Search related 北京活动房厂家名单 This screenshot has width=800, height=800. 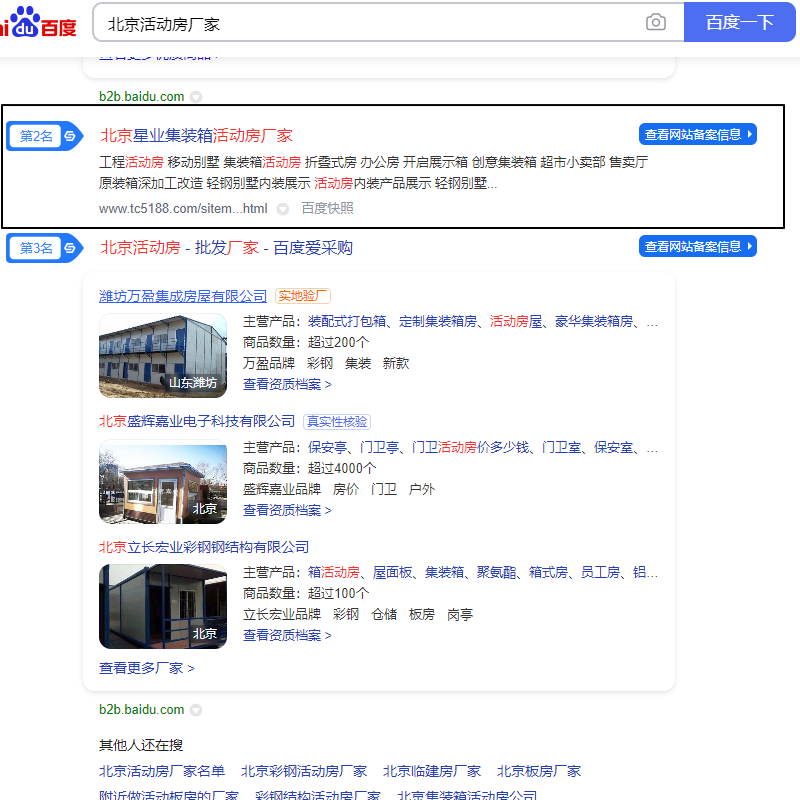tap(162, 771)
